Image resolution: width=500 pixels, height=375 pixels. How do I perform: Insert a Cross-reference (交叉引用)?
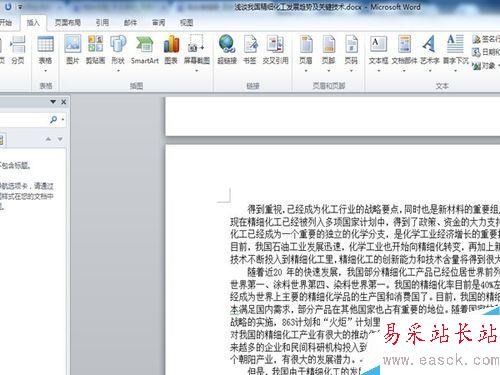[x=275, y=50]
